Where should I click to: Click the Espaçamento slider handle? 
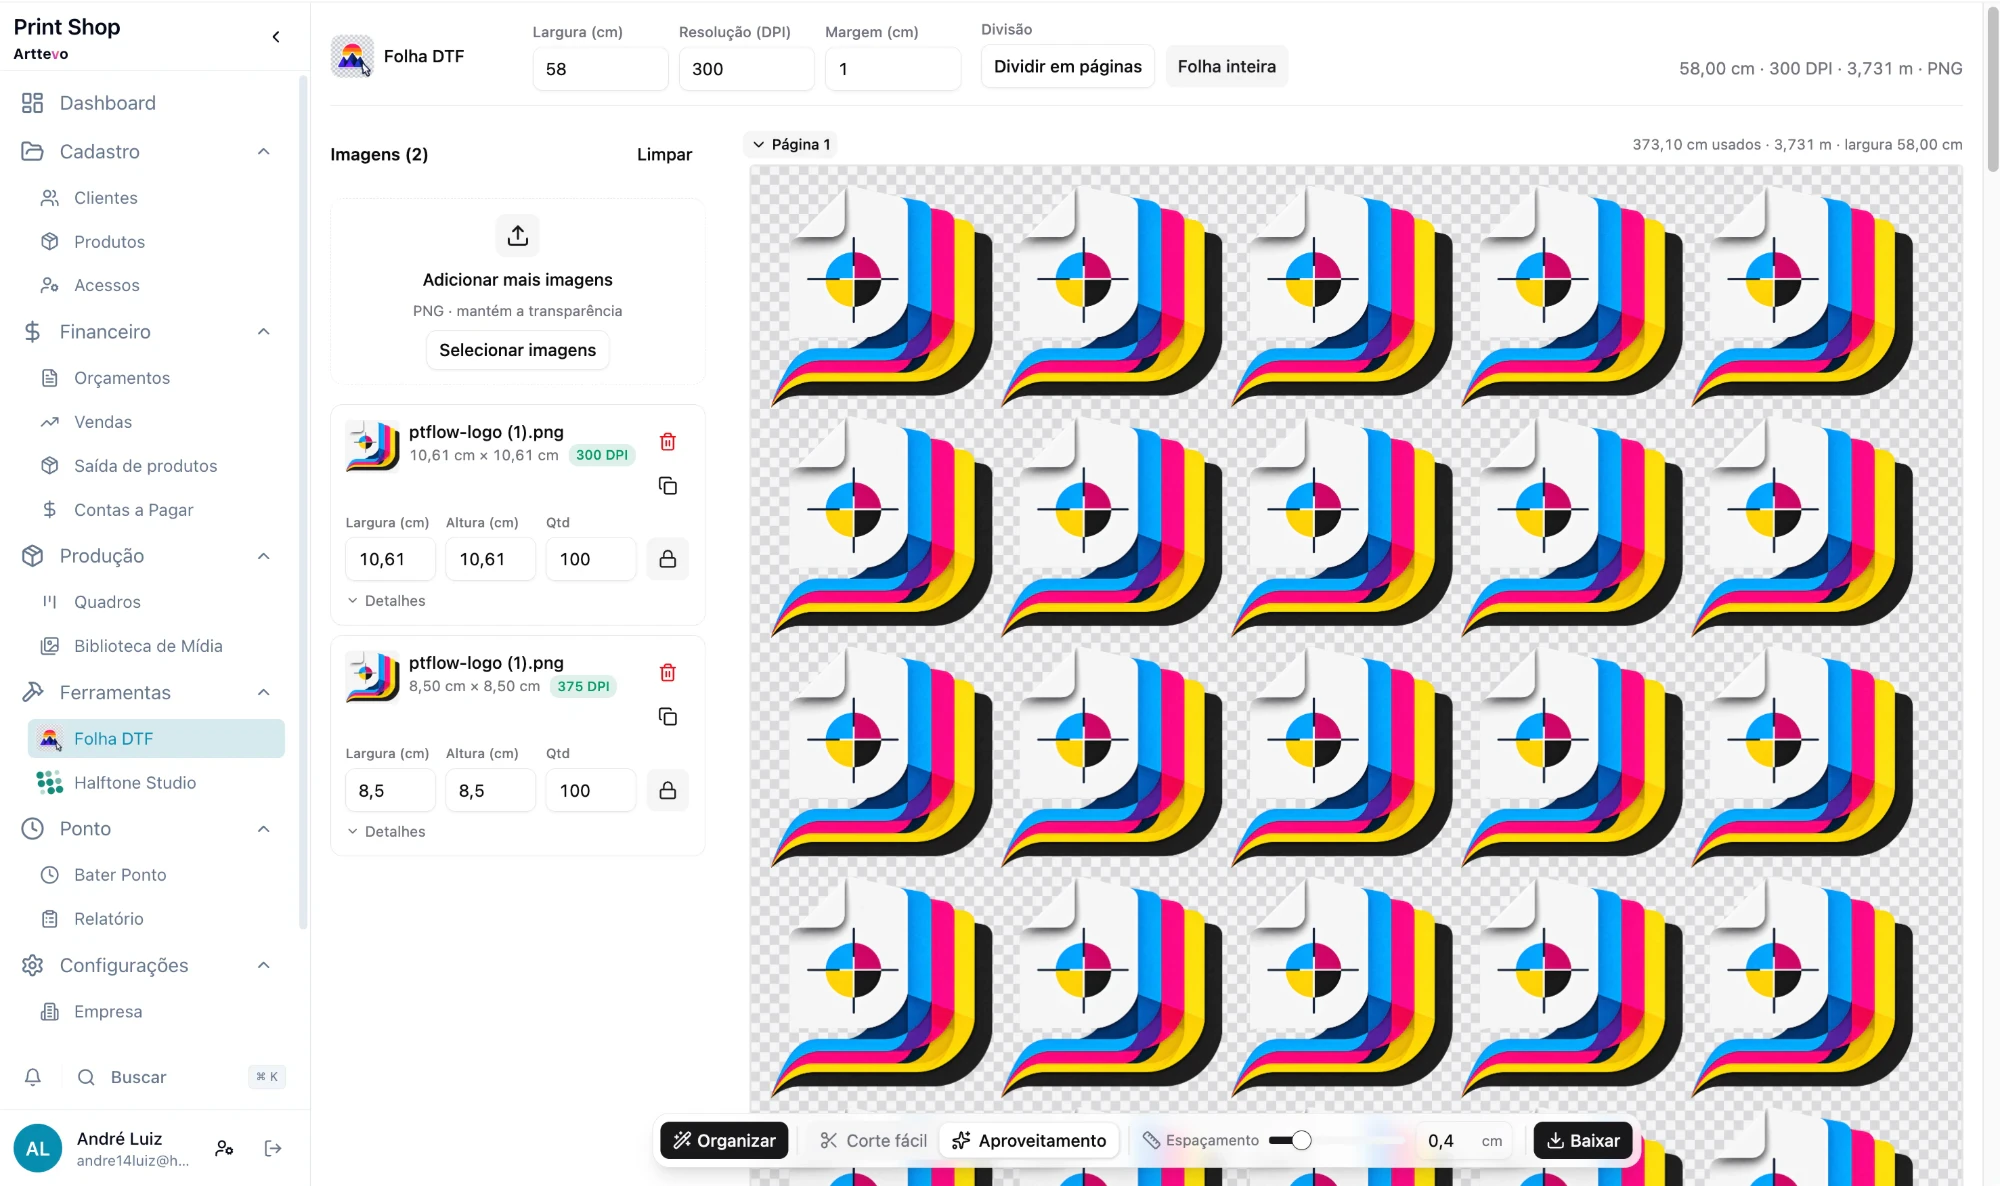tap(1301, 1141)
